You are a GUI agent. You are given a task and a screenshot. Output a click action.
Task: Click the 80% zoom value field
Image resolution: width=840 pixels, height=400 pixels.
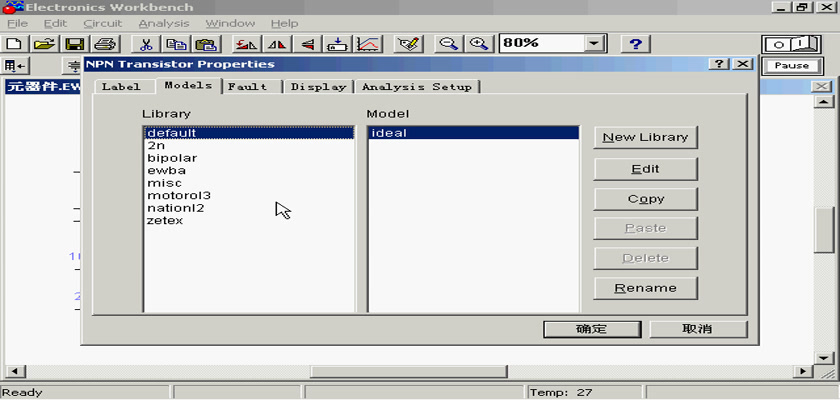tap(541, 44)
